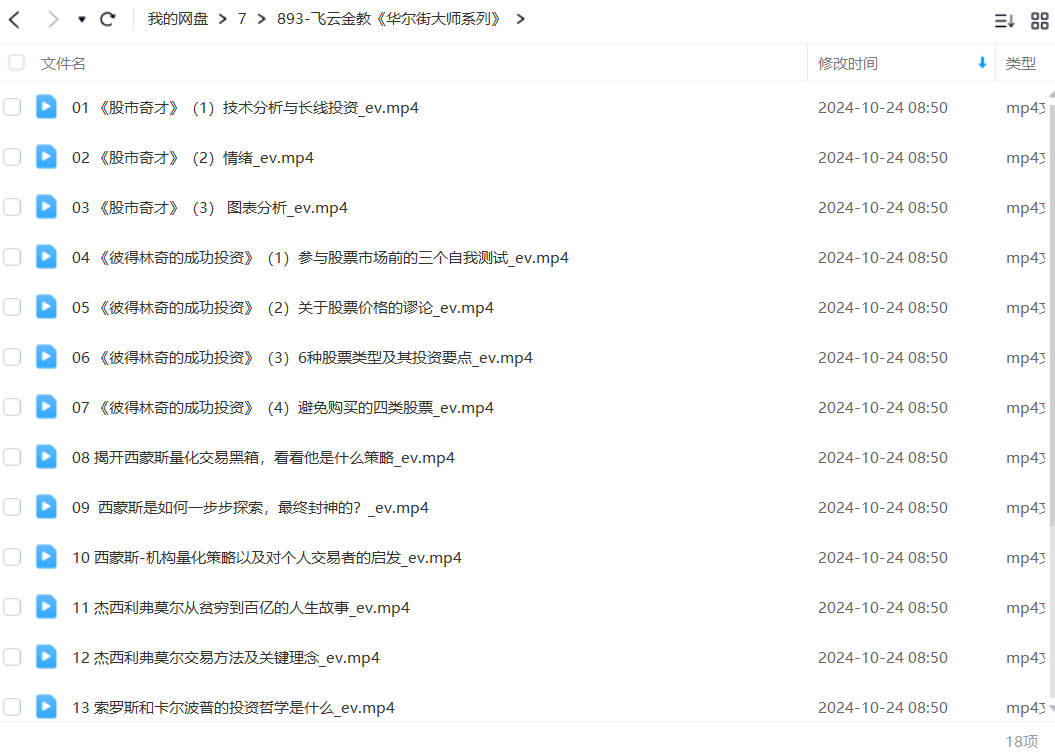The height and width of the screenshot is (752, 1055).
Task: Select file name 11 杰西利弗莫尔从贫穷到百亿
Action: 241,607
